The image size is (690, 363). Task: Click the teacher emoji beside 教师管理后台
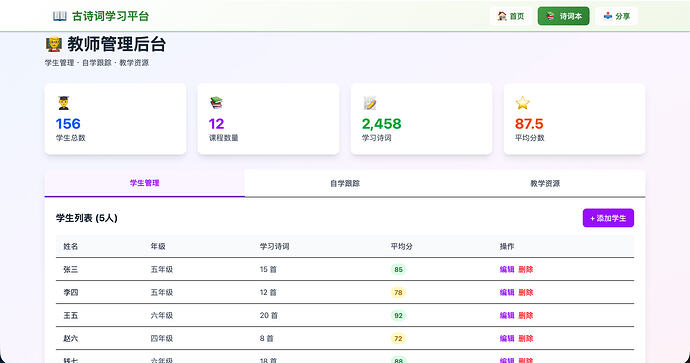54,44
